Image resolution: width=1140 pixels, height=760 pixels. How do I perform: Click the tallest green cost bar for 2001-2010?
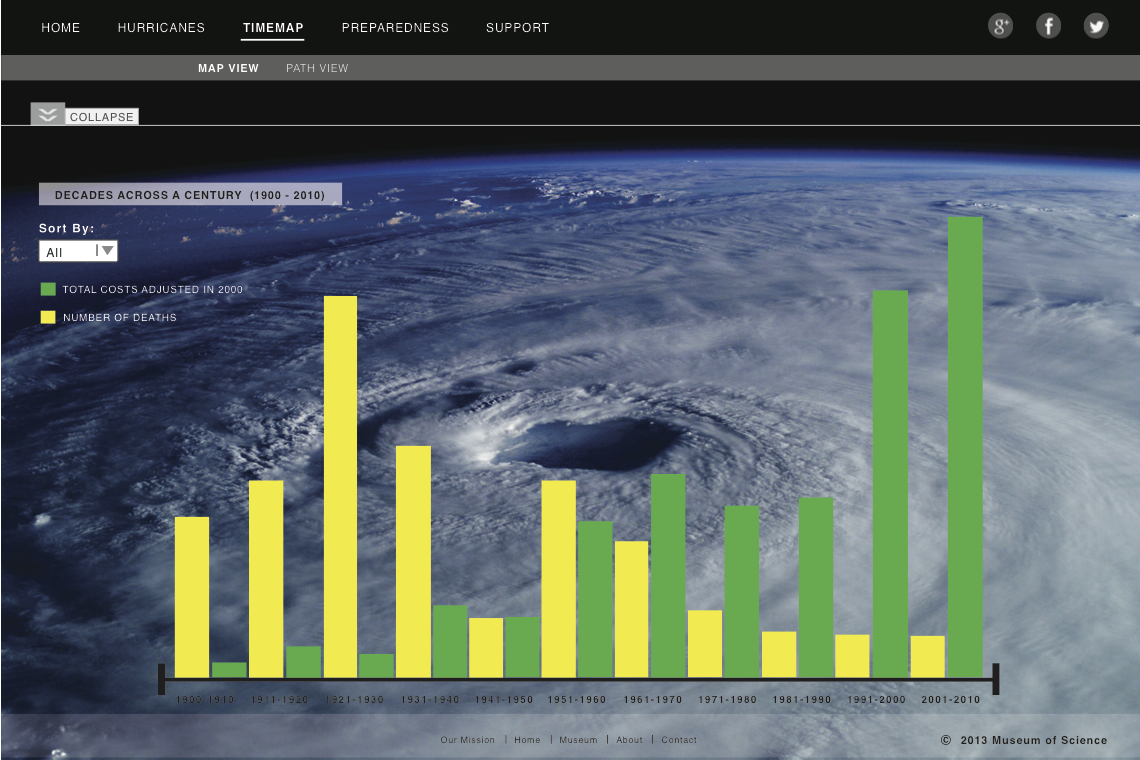pos(966,447)
